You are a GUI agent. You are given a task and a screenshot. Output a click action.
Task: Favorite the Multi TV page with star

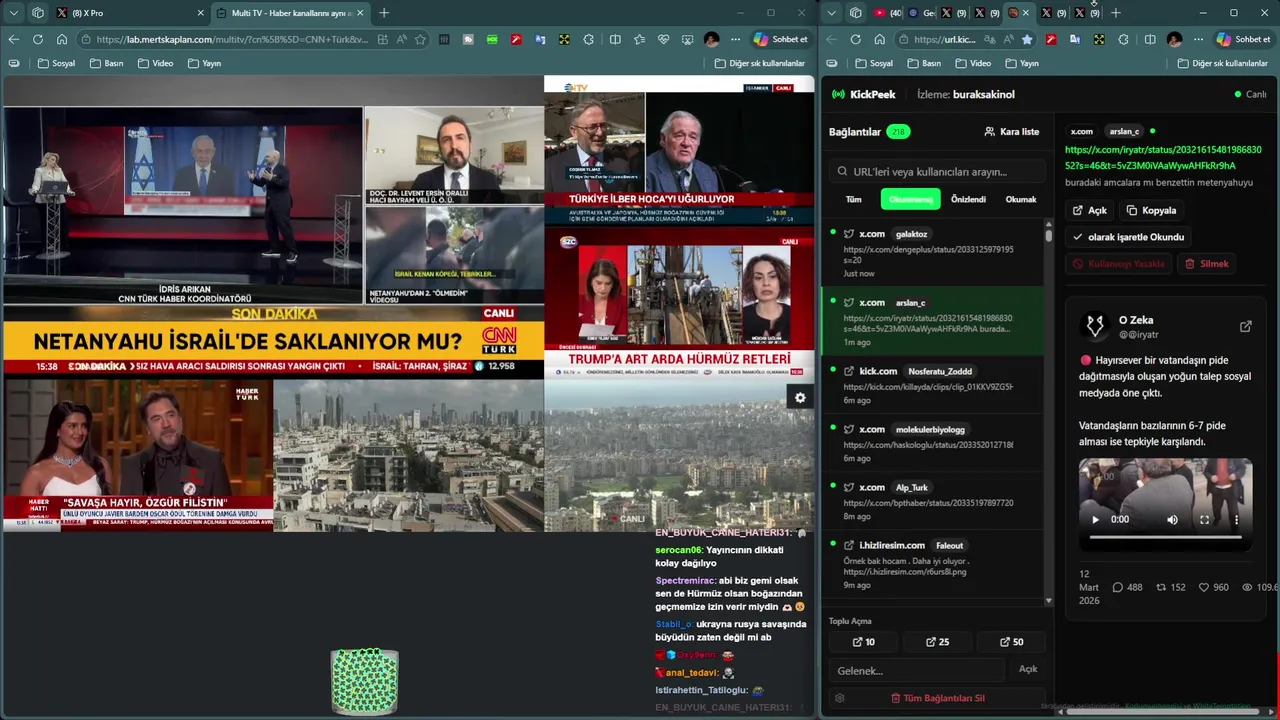[420, 39]
